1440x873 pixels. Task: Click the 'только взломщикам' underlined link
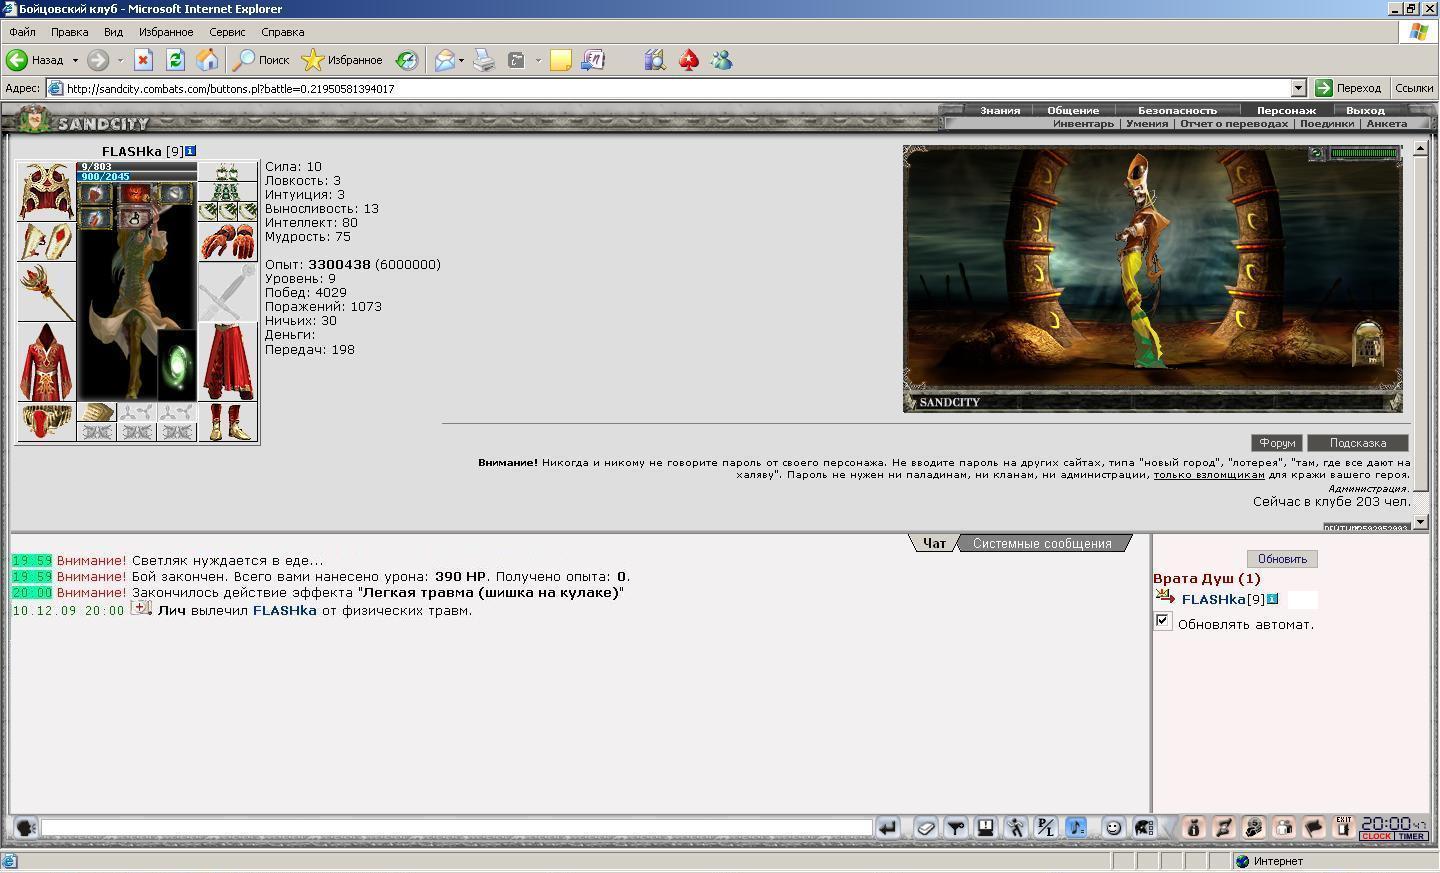tap(1209, 475)
